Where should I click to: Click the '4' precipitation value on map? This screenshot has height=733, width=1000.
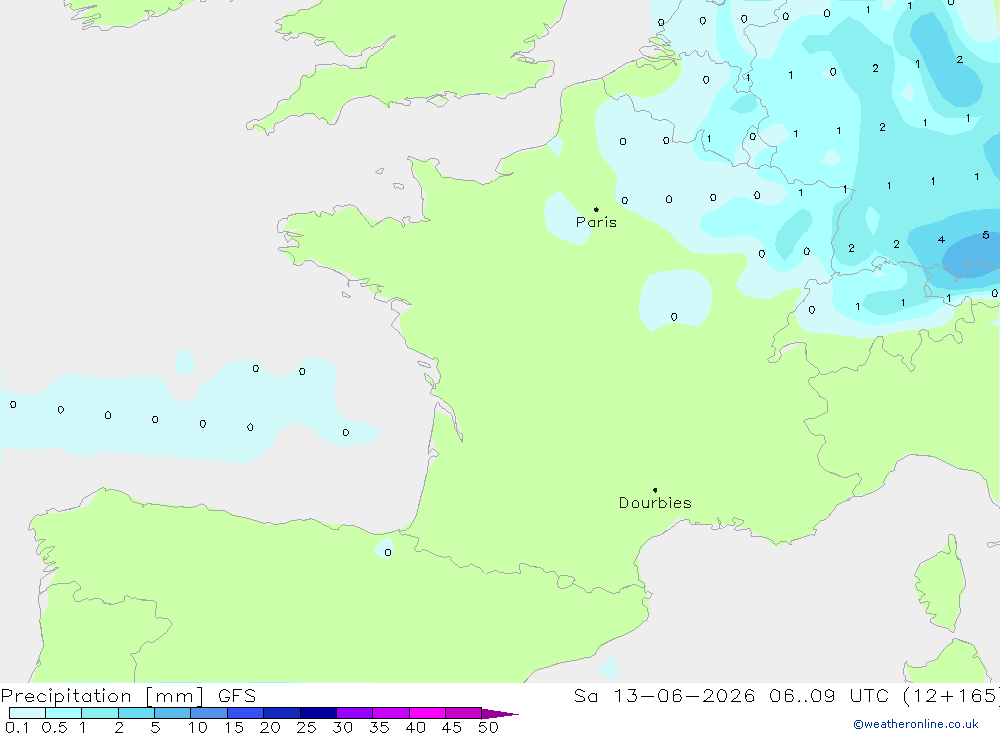pos(941,240)
